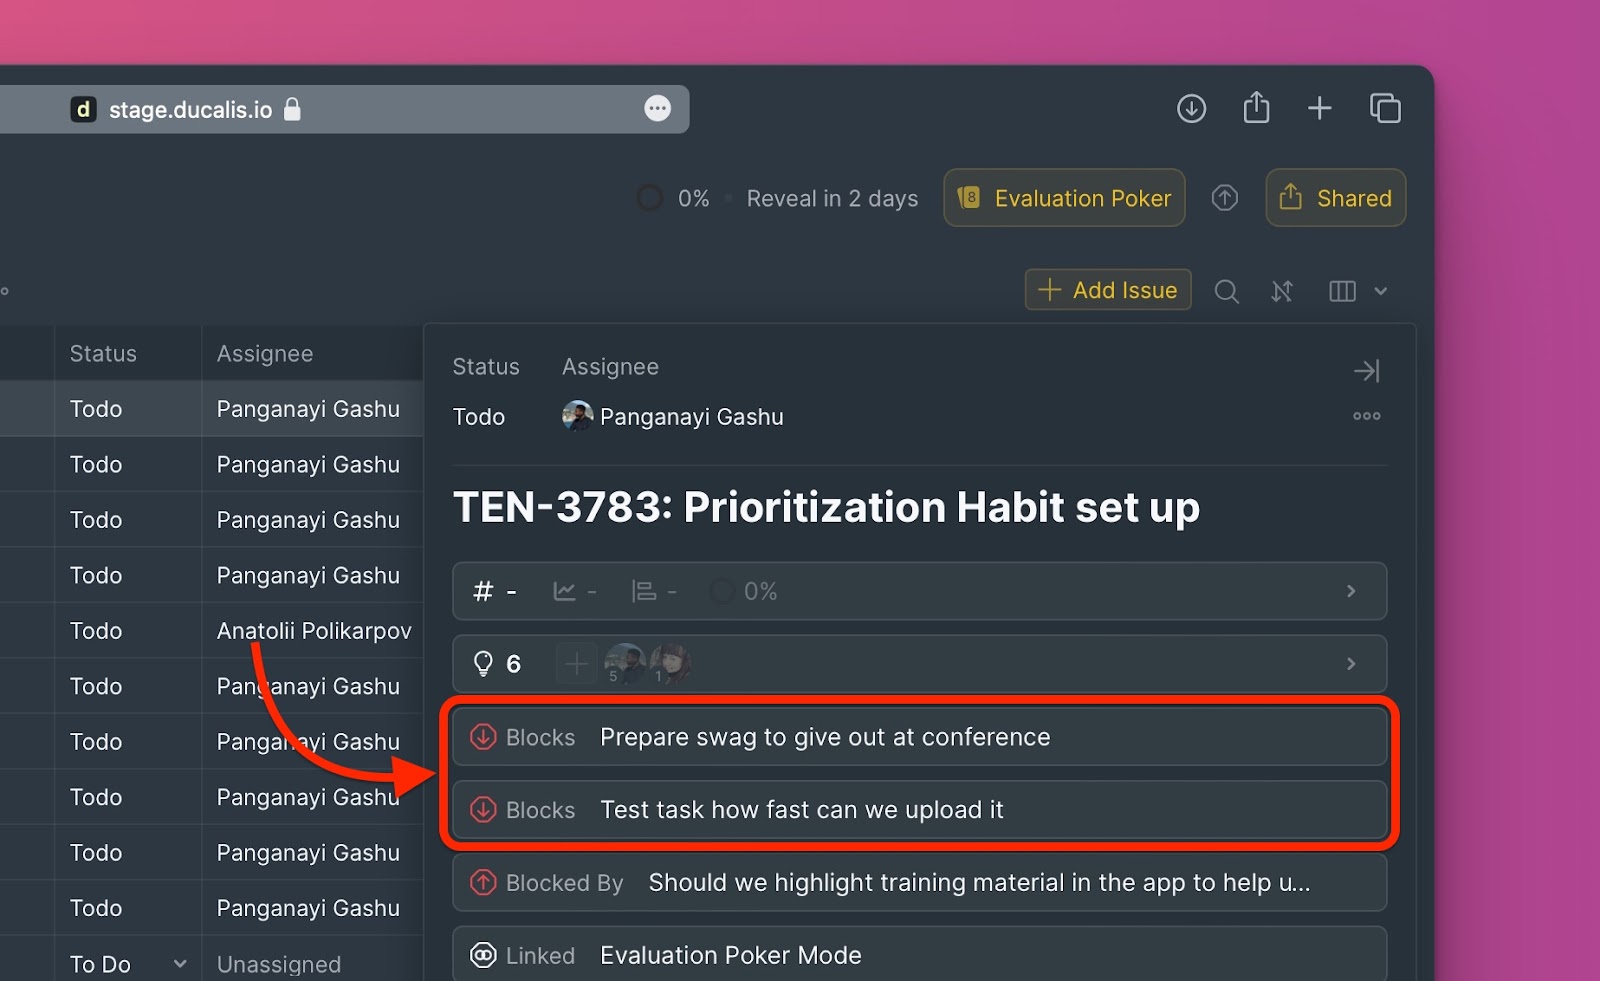Expand the To Do status dropdown
Image resolution: width=1600 pixels, height=981 pixels.
click(180, 964)
